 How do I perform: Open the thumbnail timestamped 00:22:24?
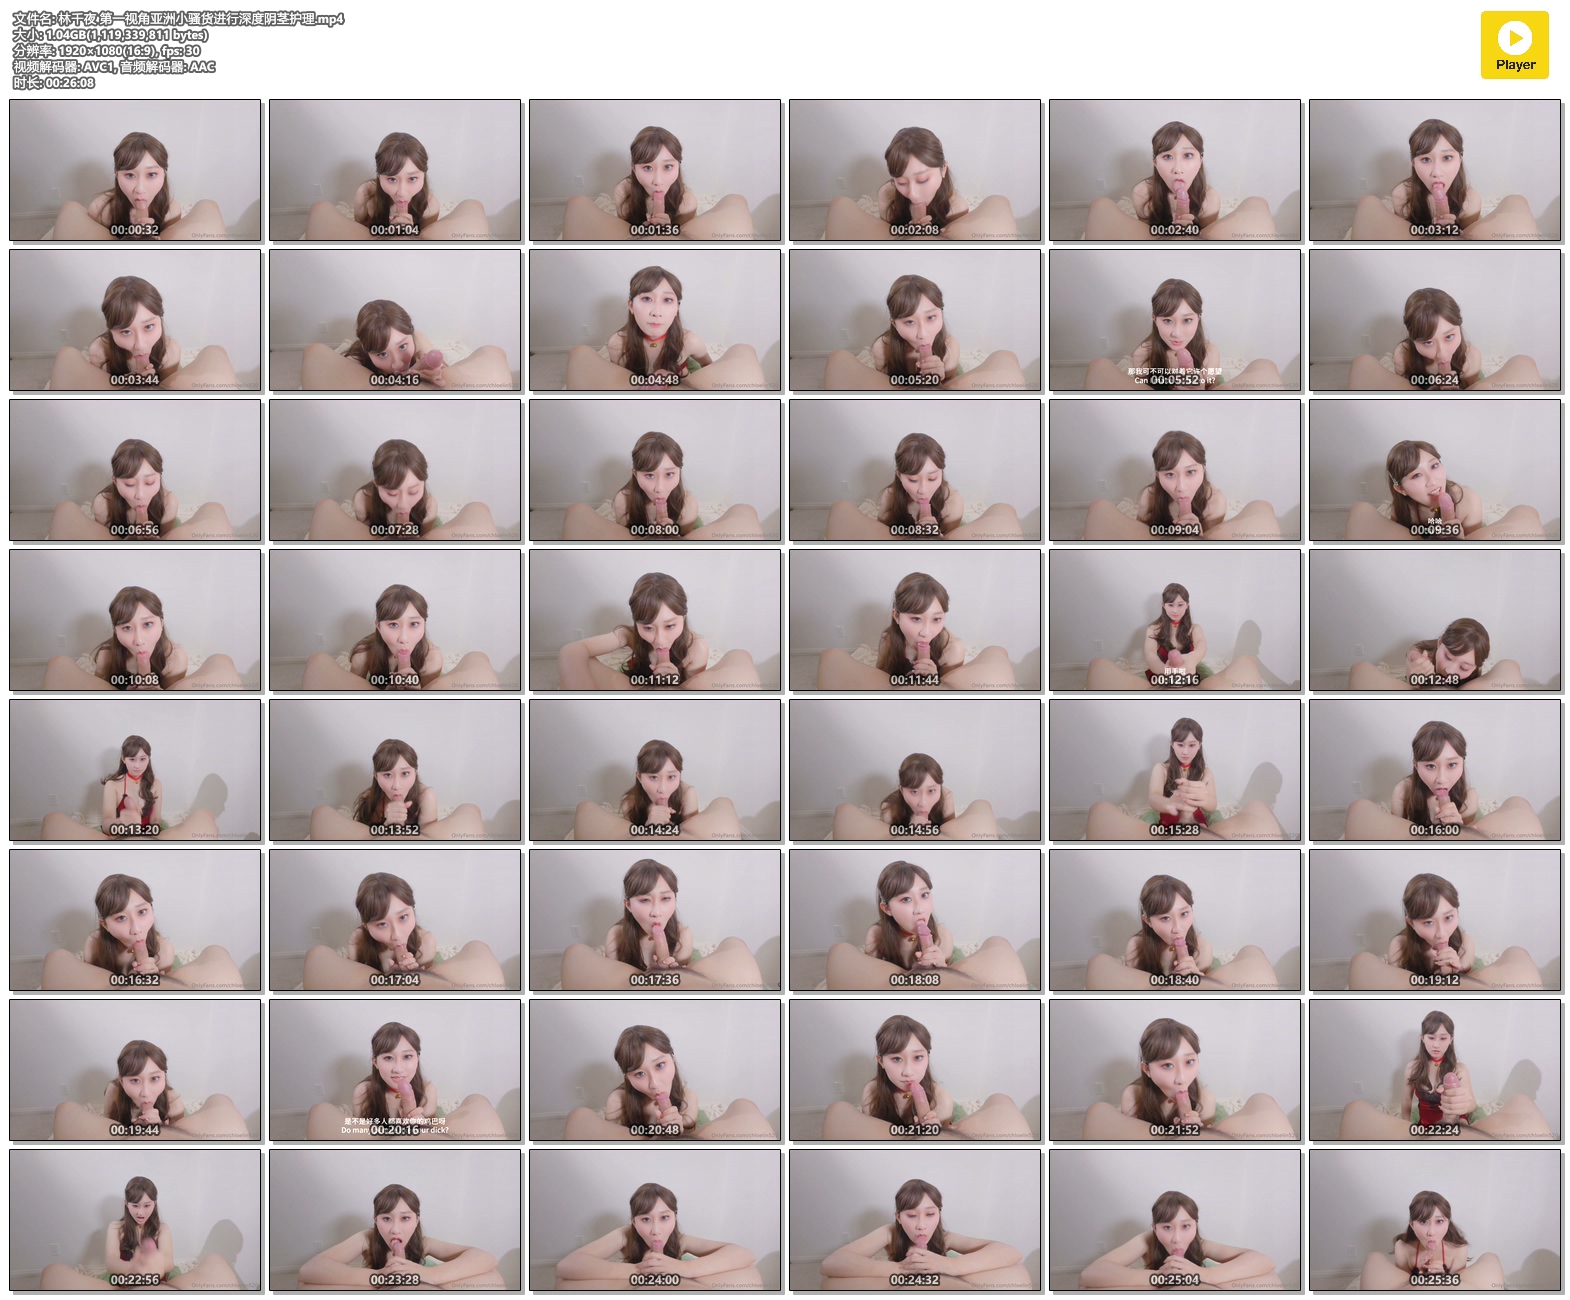coord(1434,1070)
